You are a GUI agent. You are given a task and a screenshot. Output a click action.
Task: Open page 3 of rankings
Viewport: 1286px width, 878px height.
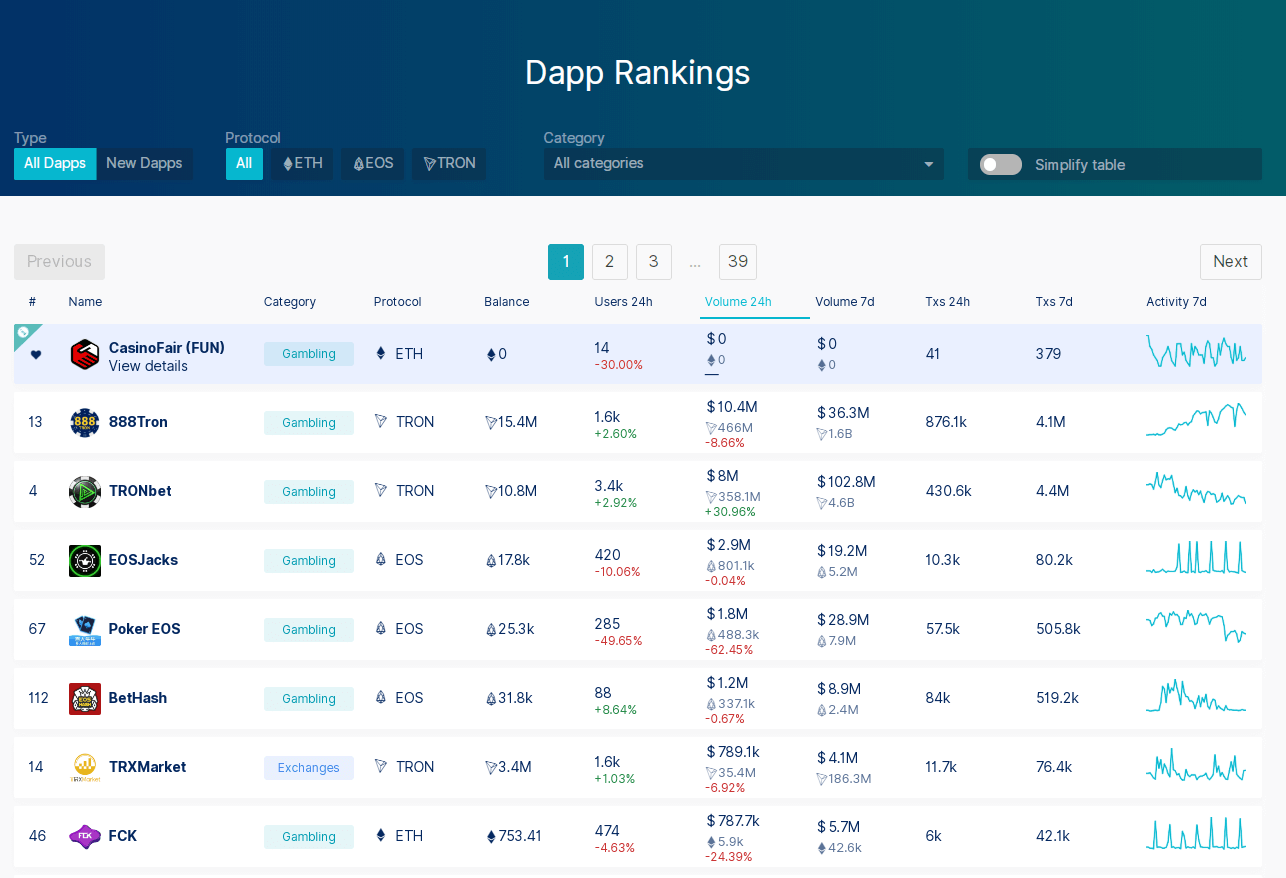pos(654,262)
